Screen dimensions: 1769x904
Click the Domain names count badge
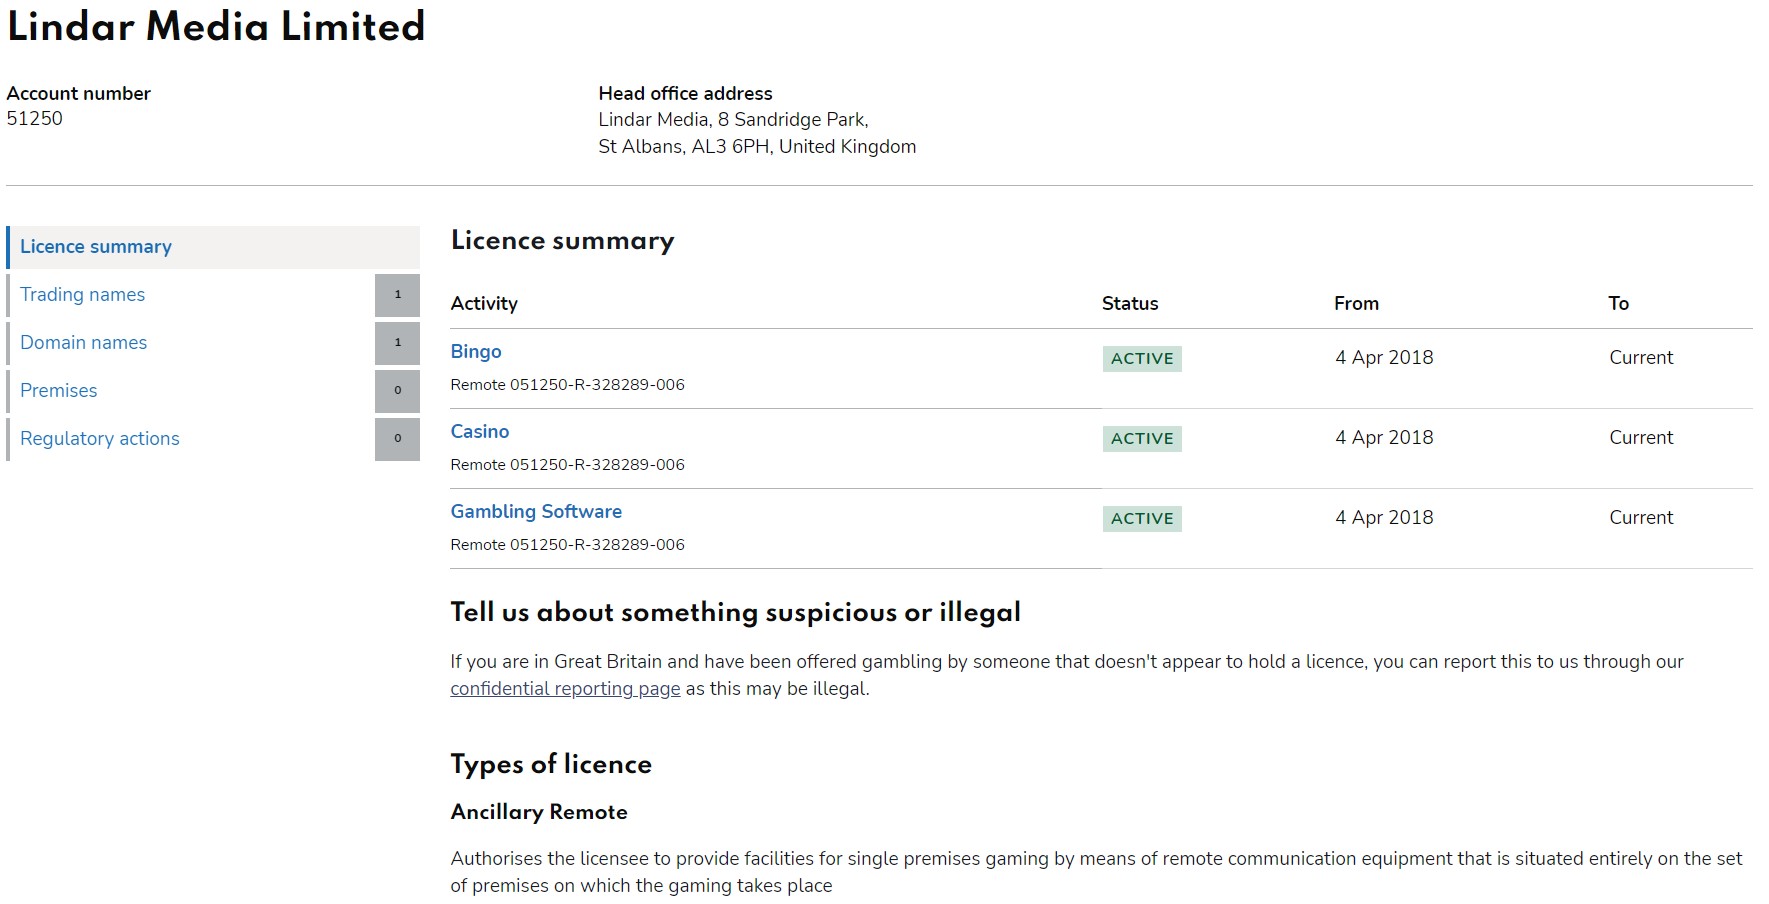coord(397,343)
